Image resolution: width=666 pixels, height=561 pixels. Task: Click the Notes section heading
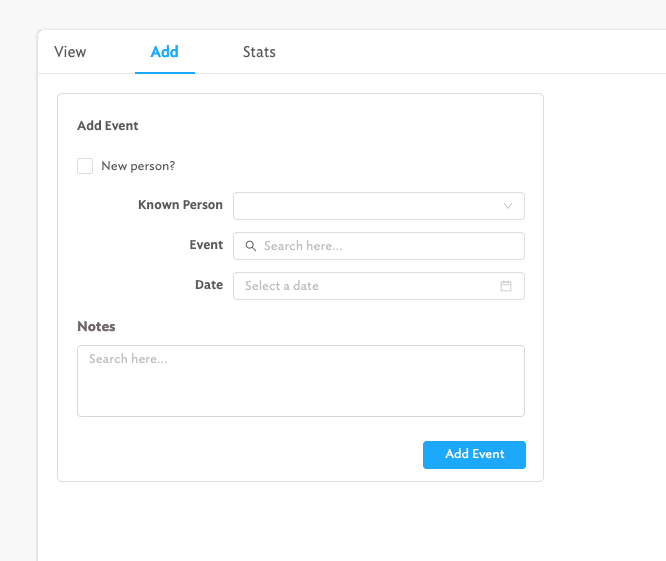(96, 326)
